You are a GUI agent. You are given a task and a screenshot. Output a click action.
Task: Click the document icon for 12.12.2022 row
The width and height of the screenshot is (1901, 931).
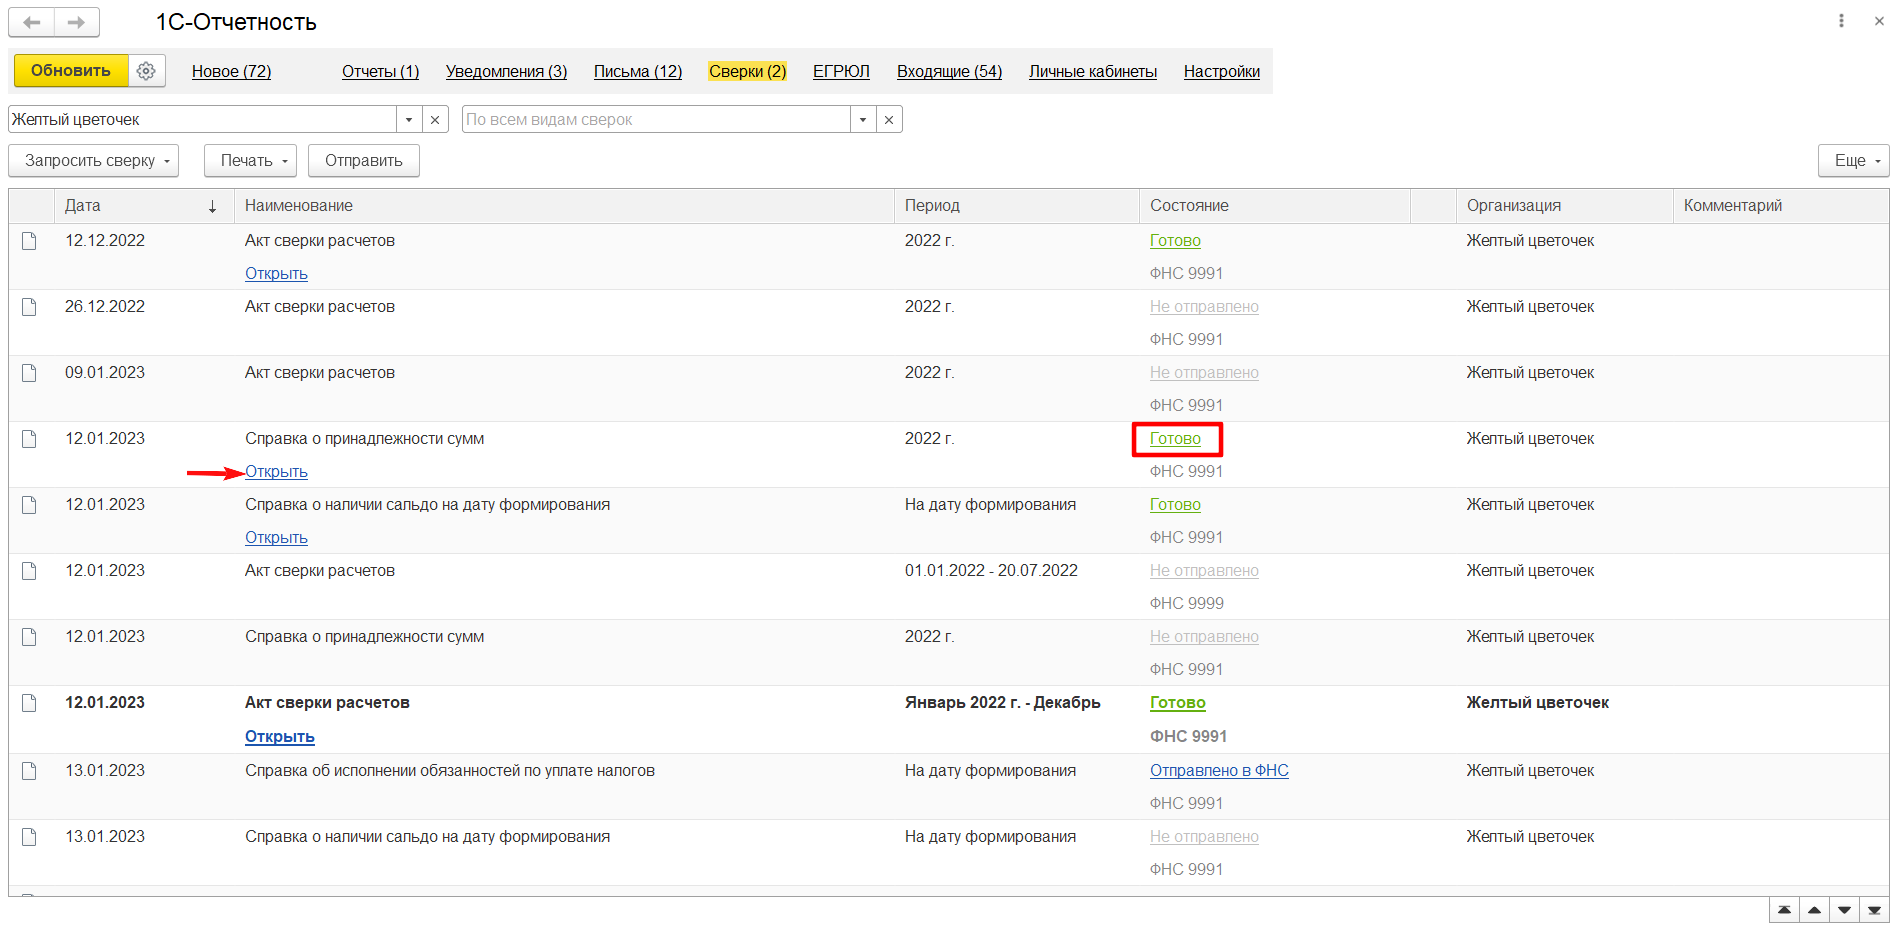tap(29, 241)
